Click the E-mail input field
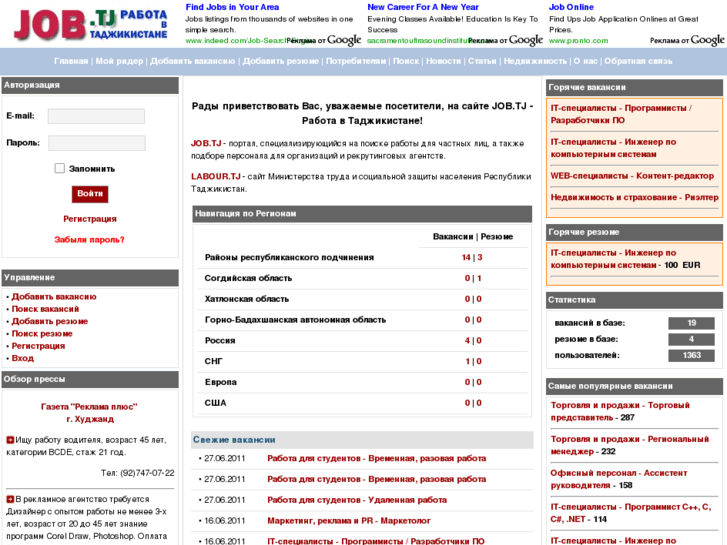The height and width of the screenshot is (545, 727). tap(96, 116)
